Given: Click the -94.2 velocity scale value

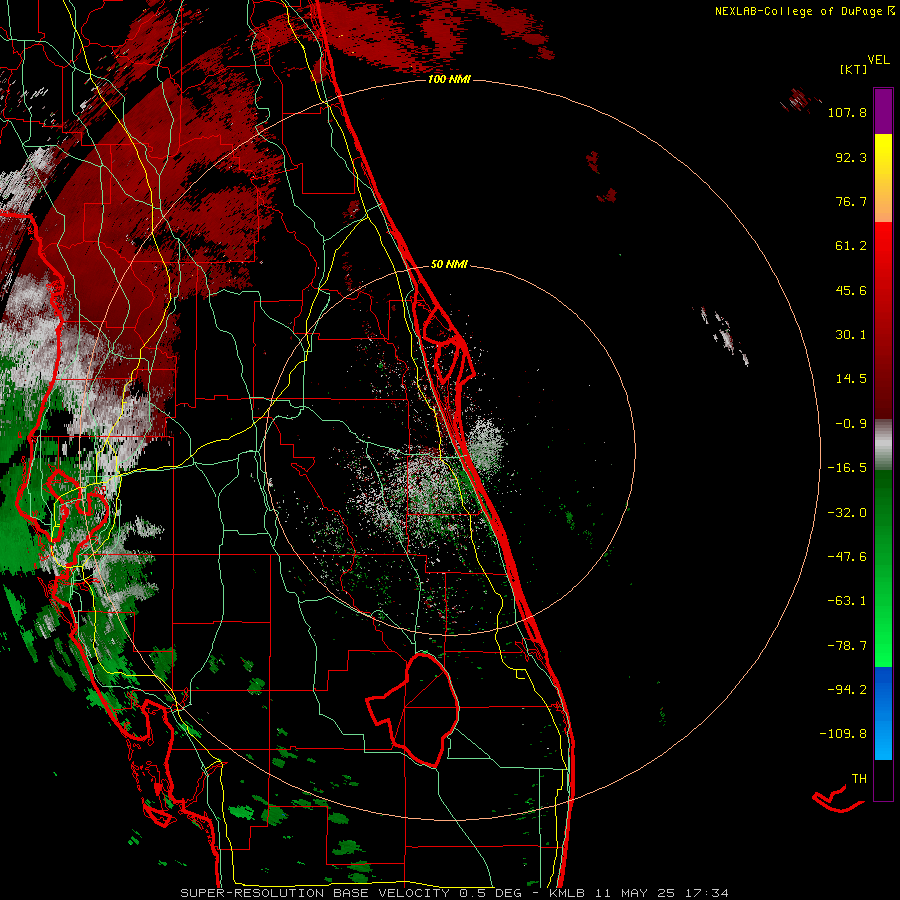Looking at the screenshot, I should point(847,690).
